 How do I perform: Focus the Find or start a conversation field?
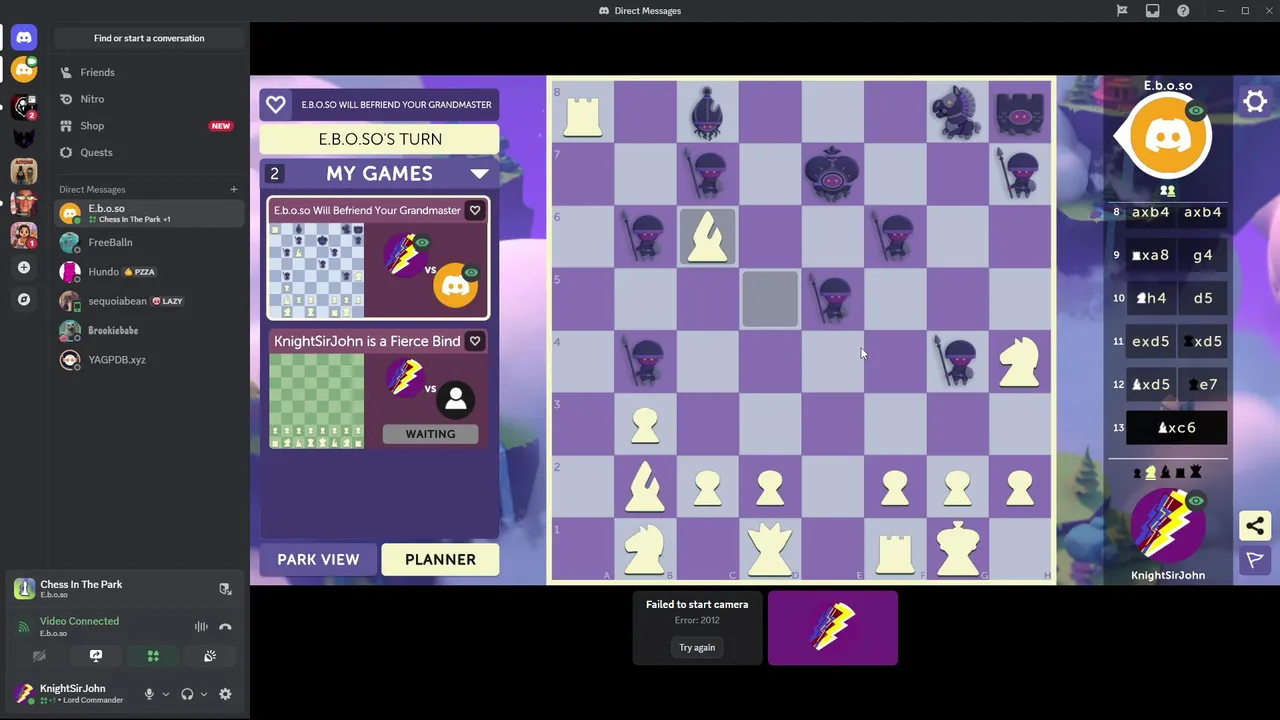[149, 38]
